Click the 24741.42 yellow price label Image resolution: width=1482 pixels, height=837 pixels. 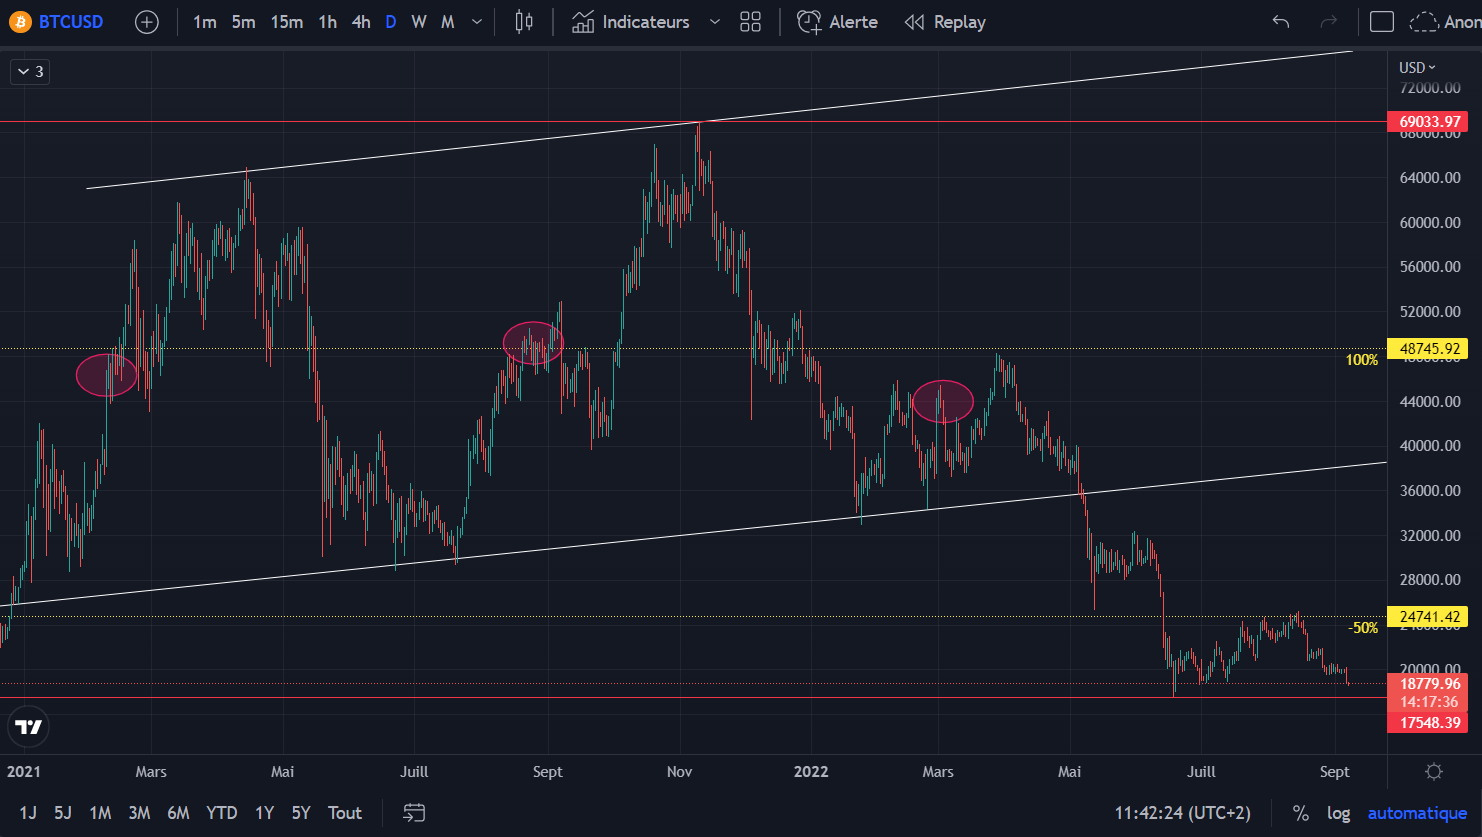pos(1429,617)
